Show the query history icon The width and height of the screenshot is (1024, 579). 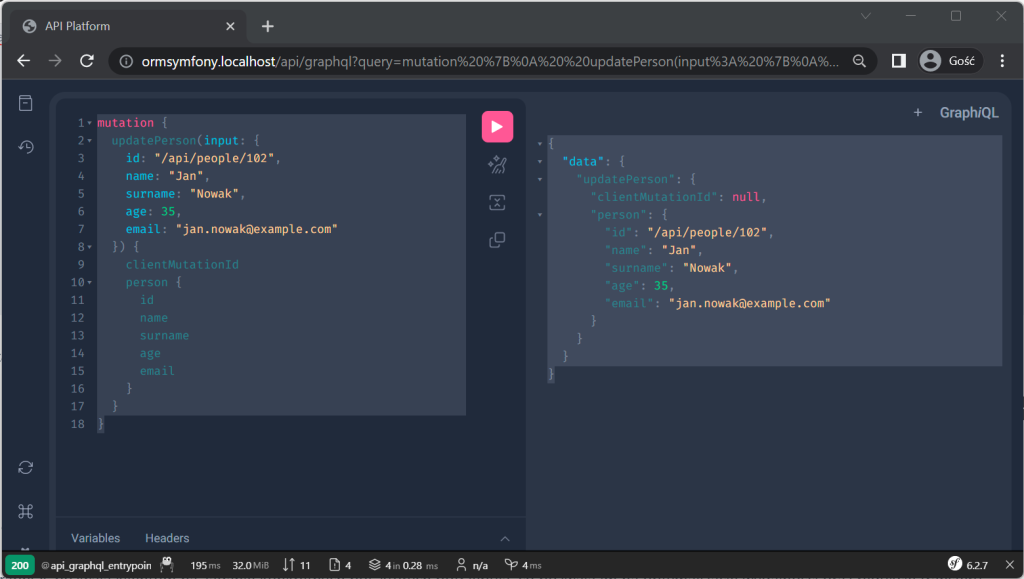[25, 147]
